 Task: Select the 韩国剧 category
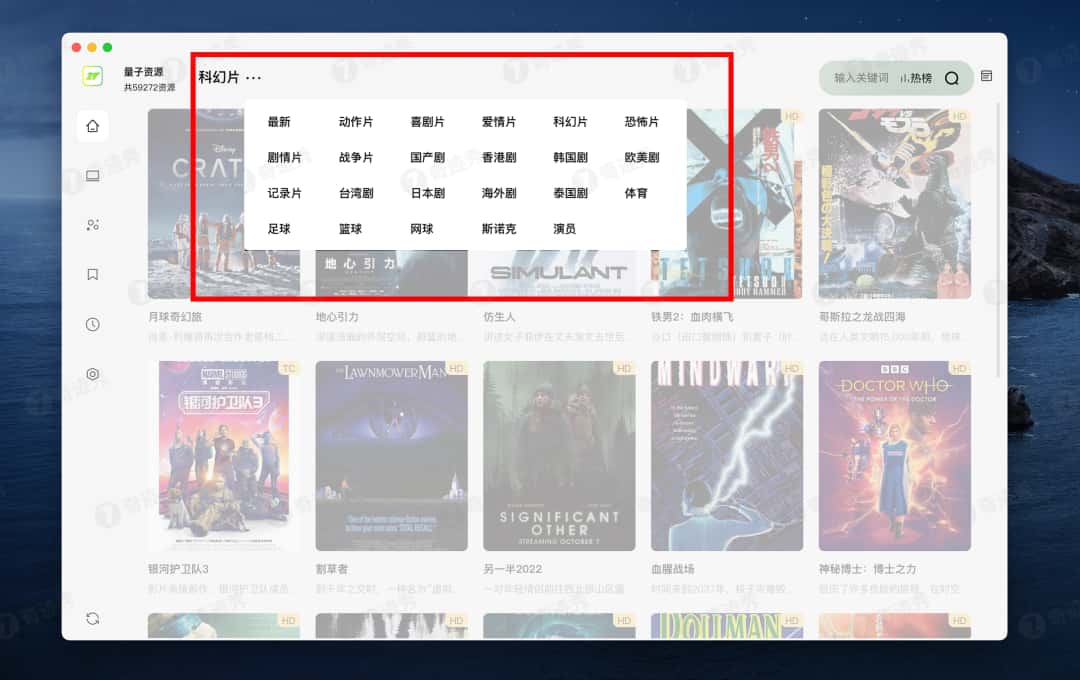pyautogui.click(x=570, y=158)
